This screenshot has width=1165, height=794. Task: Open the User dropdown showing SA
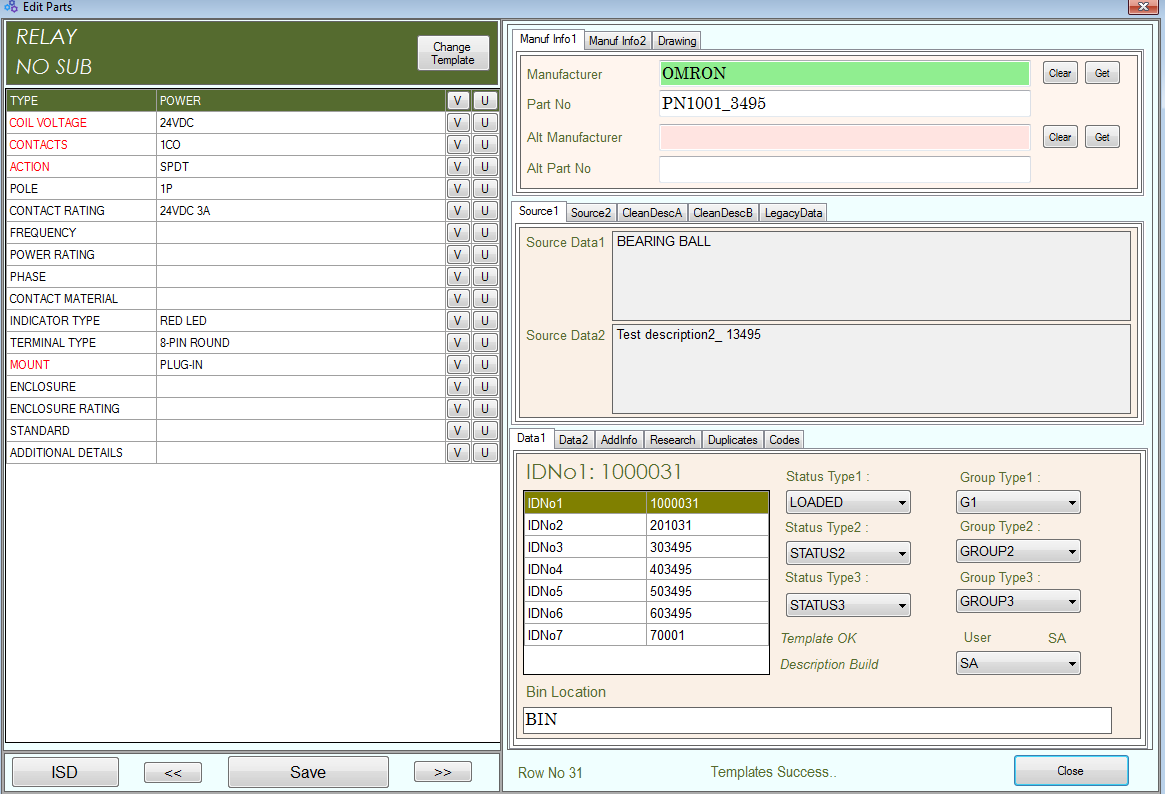click(x=1018, y=663)
